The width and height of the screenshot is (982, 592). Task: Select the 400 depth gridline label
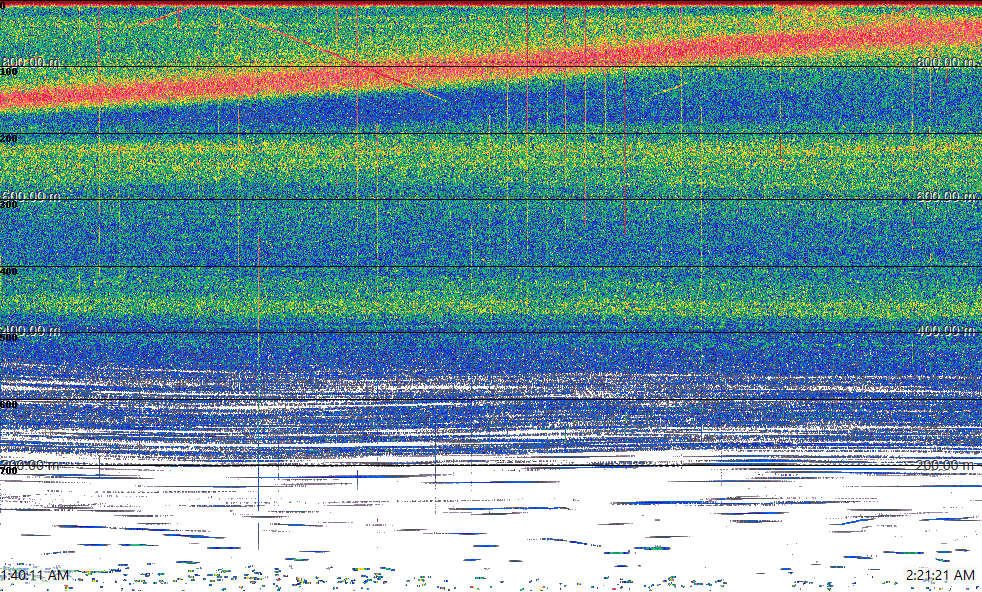[9, 271]
